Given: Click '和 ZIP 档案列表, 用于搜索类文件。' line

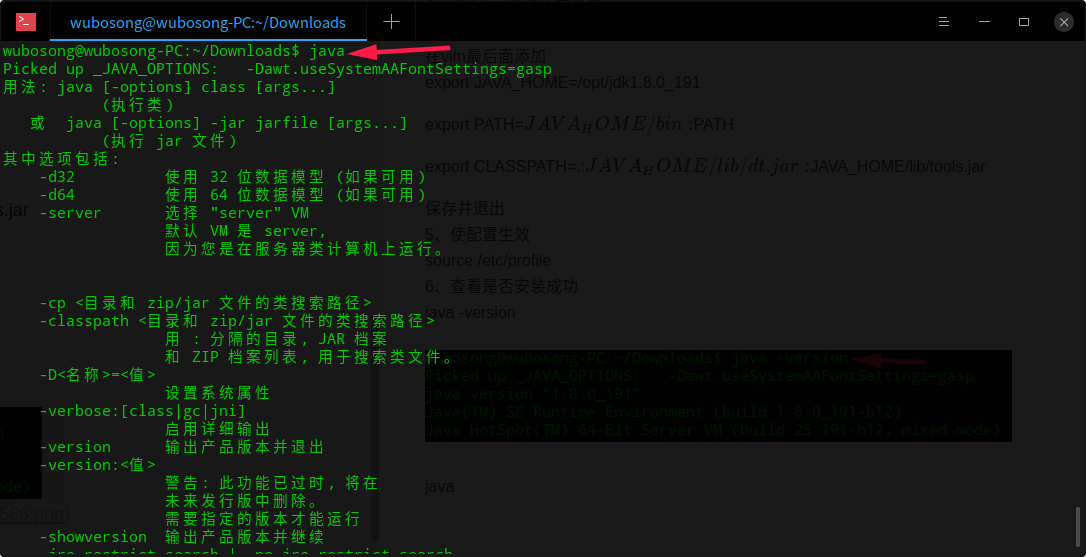Looking at the screenshot, I should click(x=309, y=357).
